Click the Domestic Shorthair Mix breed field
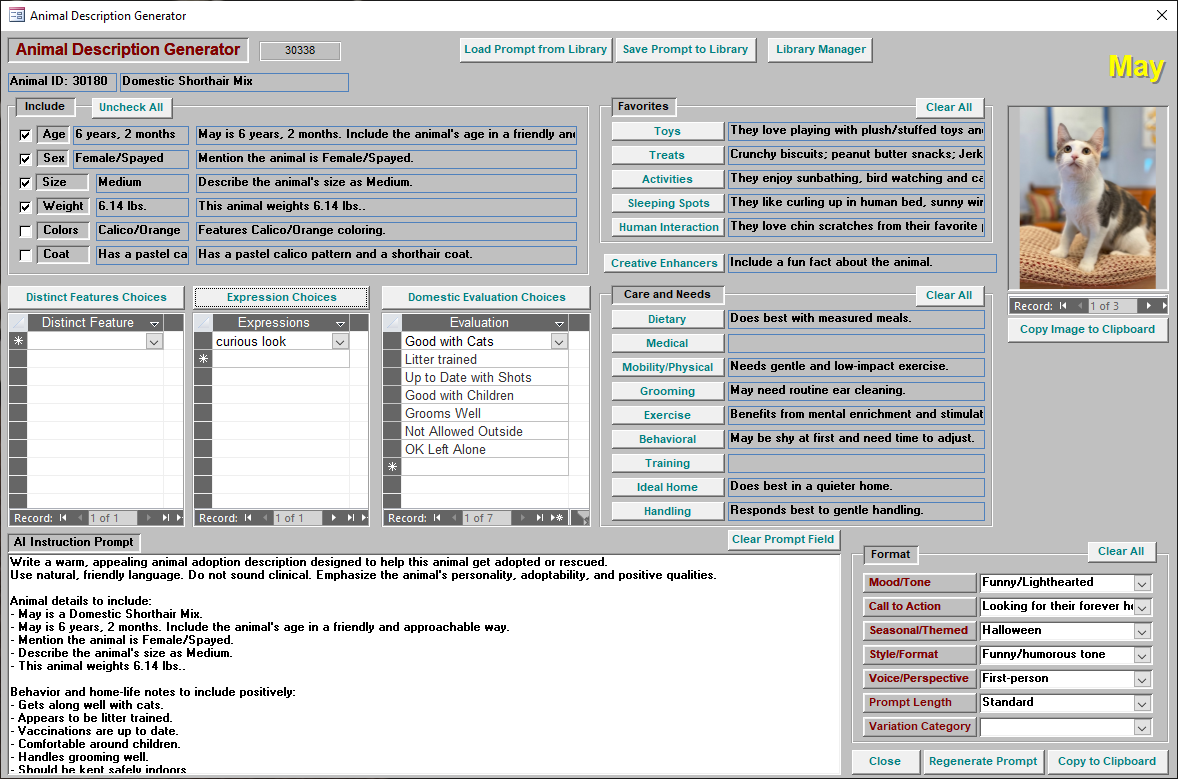The height and width of the screenshot is (779, 1178). (234, 82)
